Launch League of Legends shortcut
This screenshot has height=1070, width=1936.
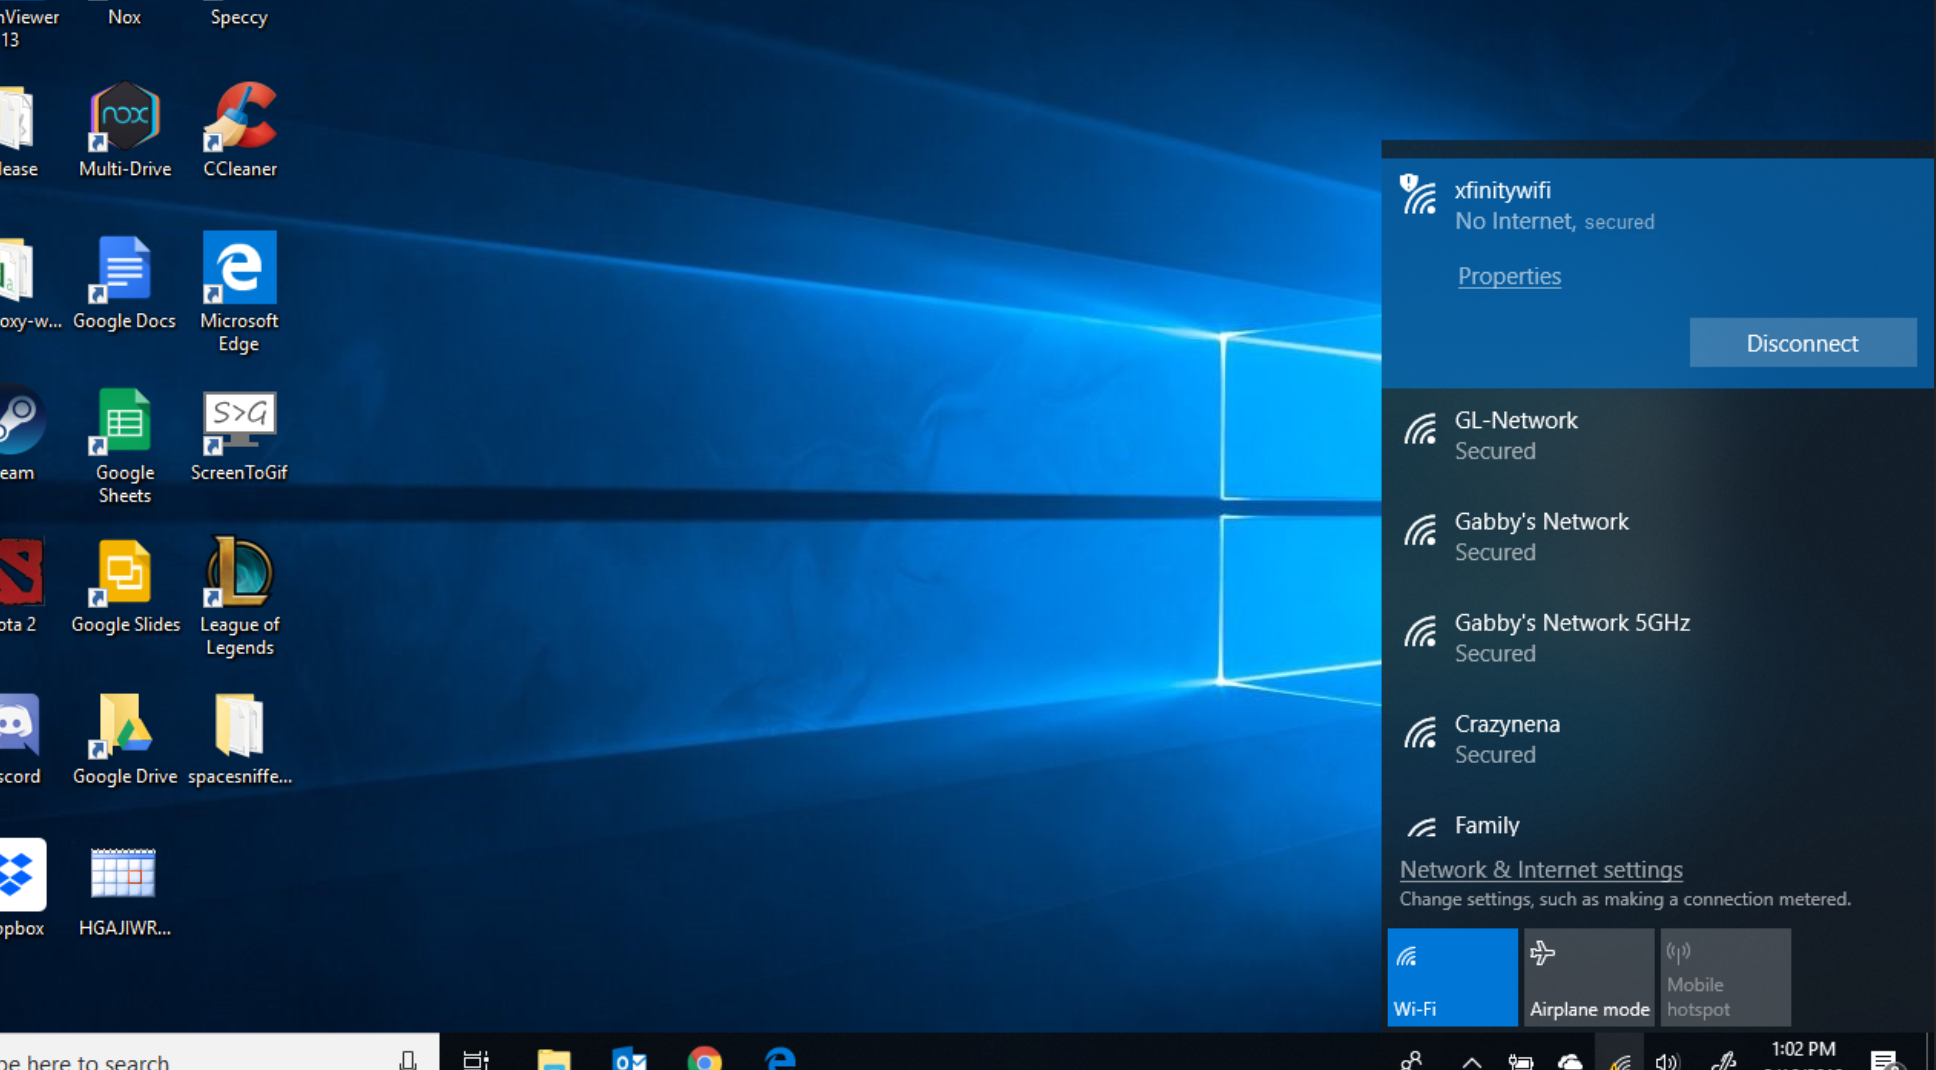pyautogui.click(x=239, y=597)
